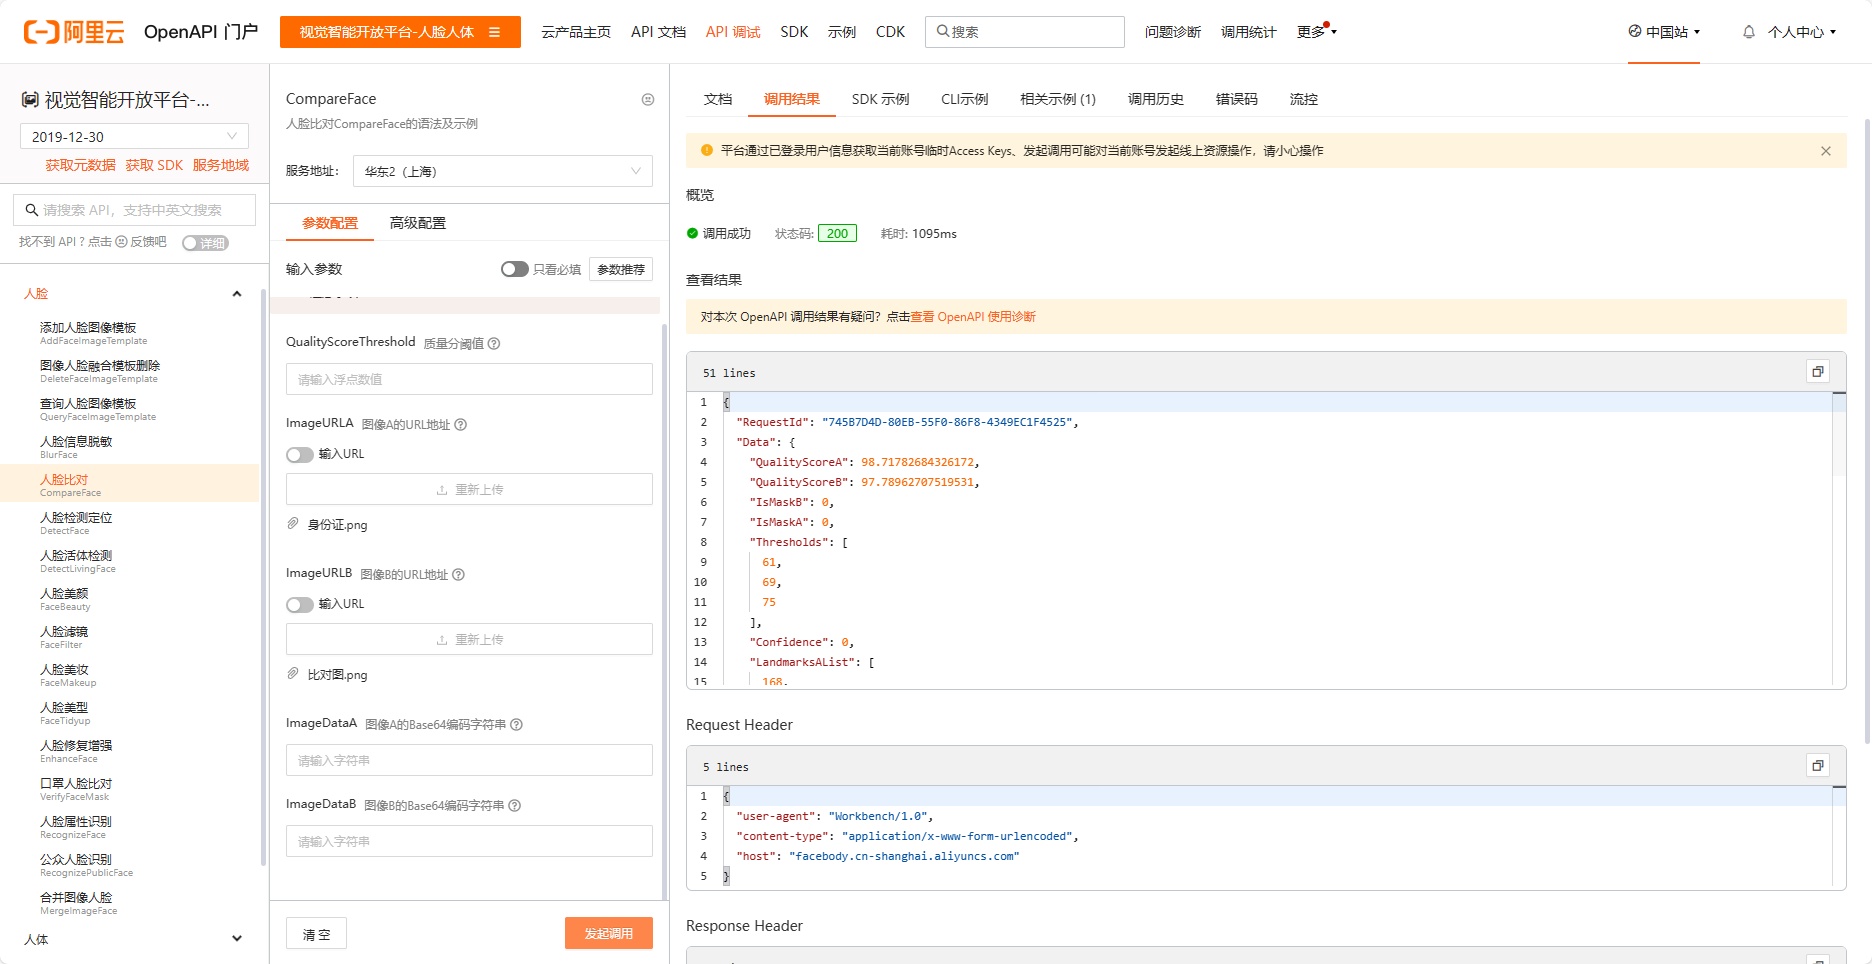1872x964 pixels.
Task: Click the 服务地域 link
Action: click(x=220, y=165)
